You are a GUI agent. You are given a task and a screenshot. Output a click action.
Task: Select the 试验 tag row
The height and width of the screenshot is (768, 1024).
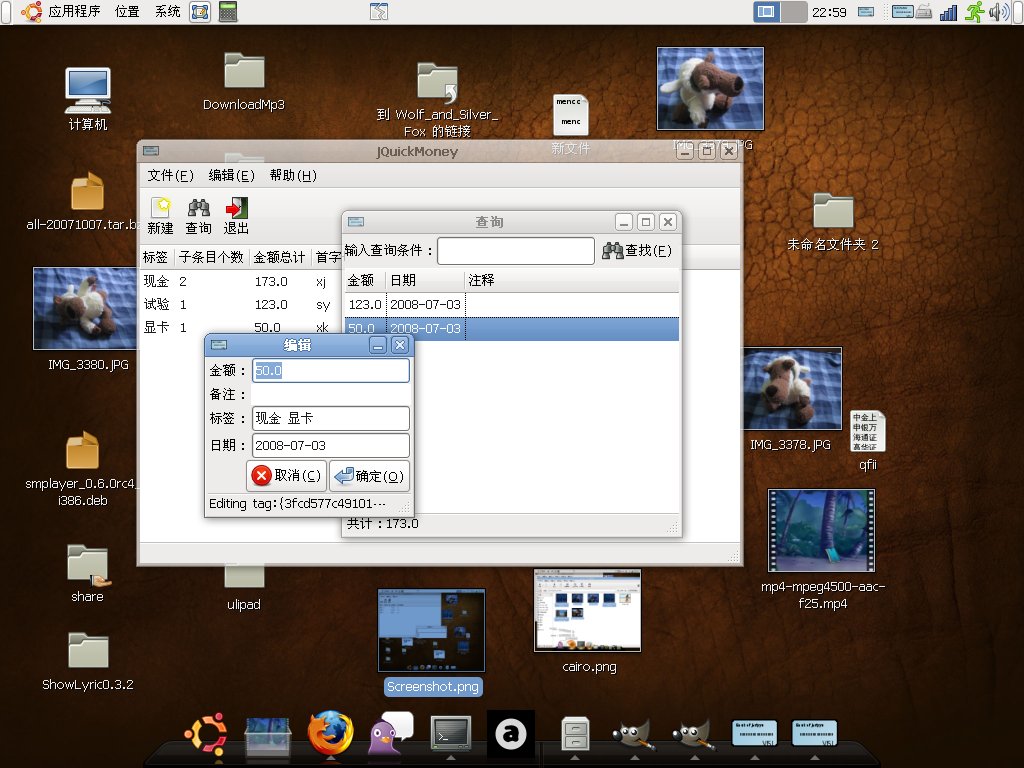click(x=240, y=304)
